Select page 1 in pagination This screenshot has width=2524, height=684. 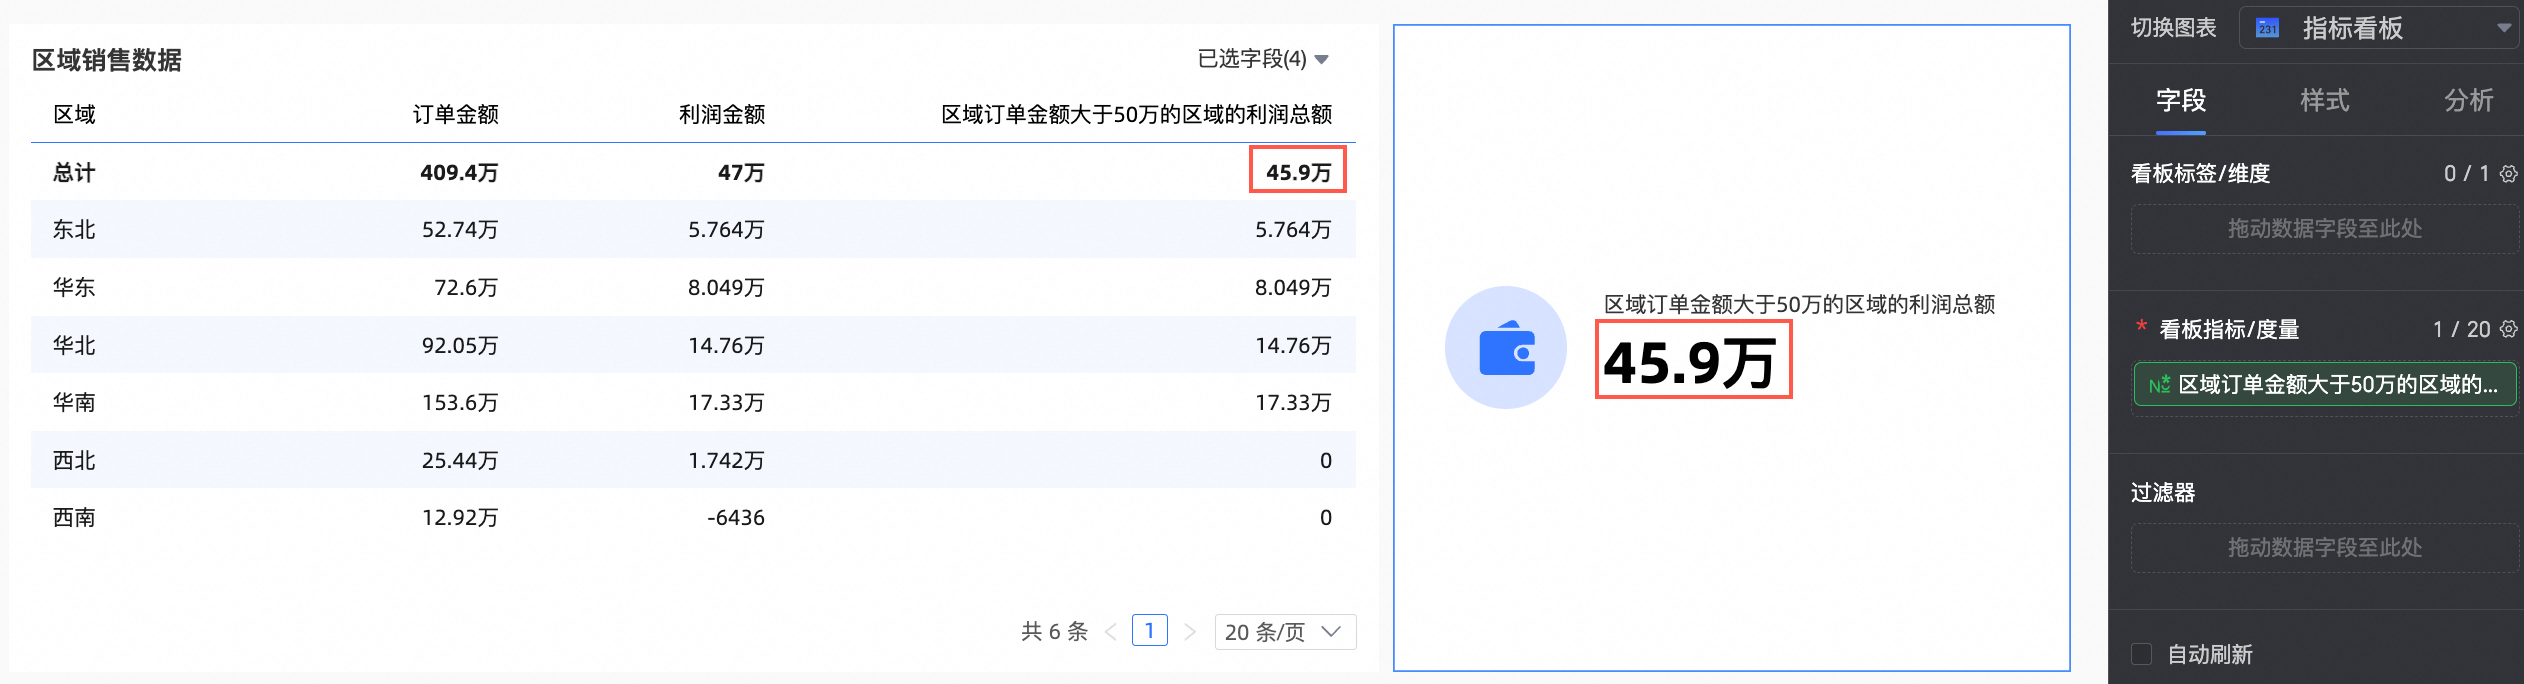(1150, 631)
